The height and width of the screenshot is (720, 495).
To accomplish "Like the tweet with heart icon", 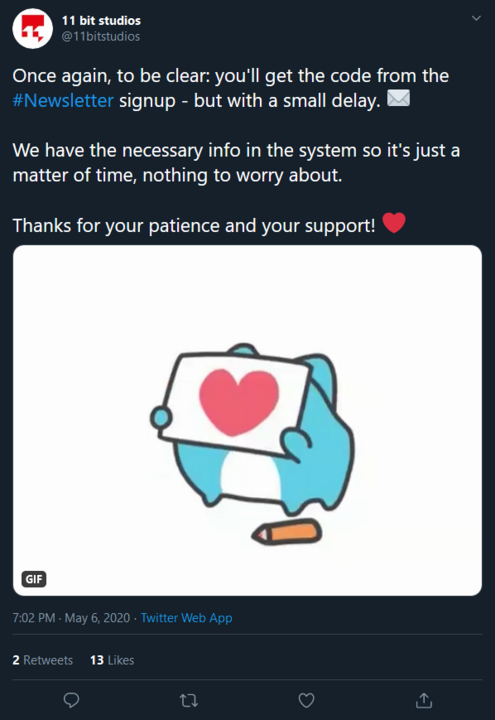I will 306,700.
